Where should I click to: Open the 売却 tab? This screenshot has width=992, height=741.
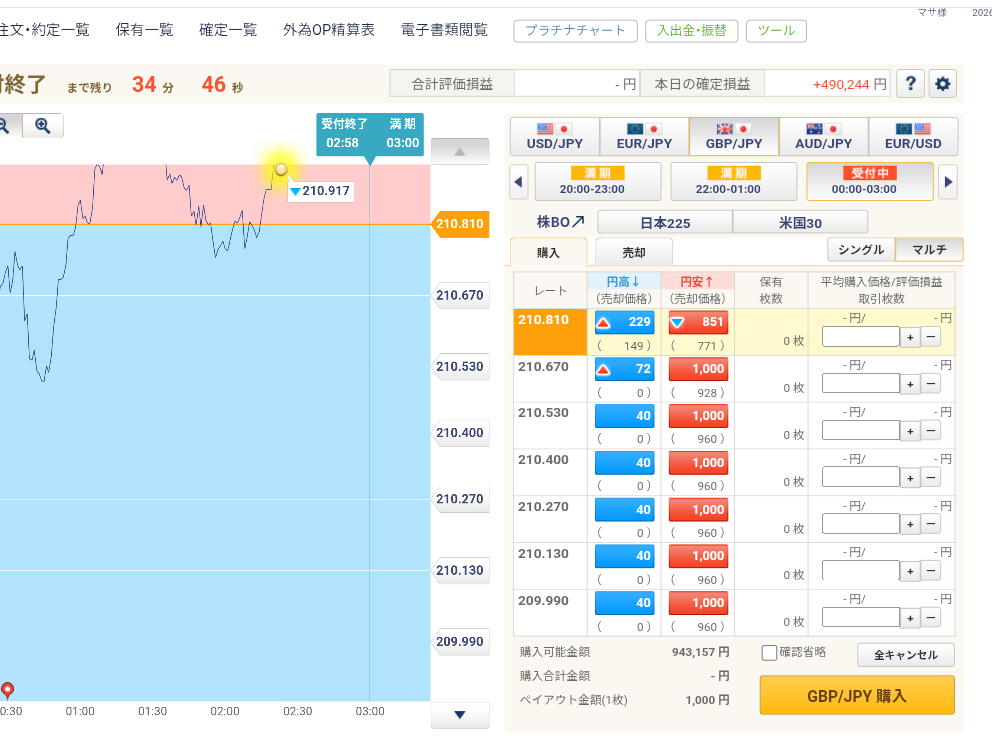point(634,253)
